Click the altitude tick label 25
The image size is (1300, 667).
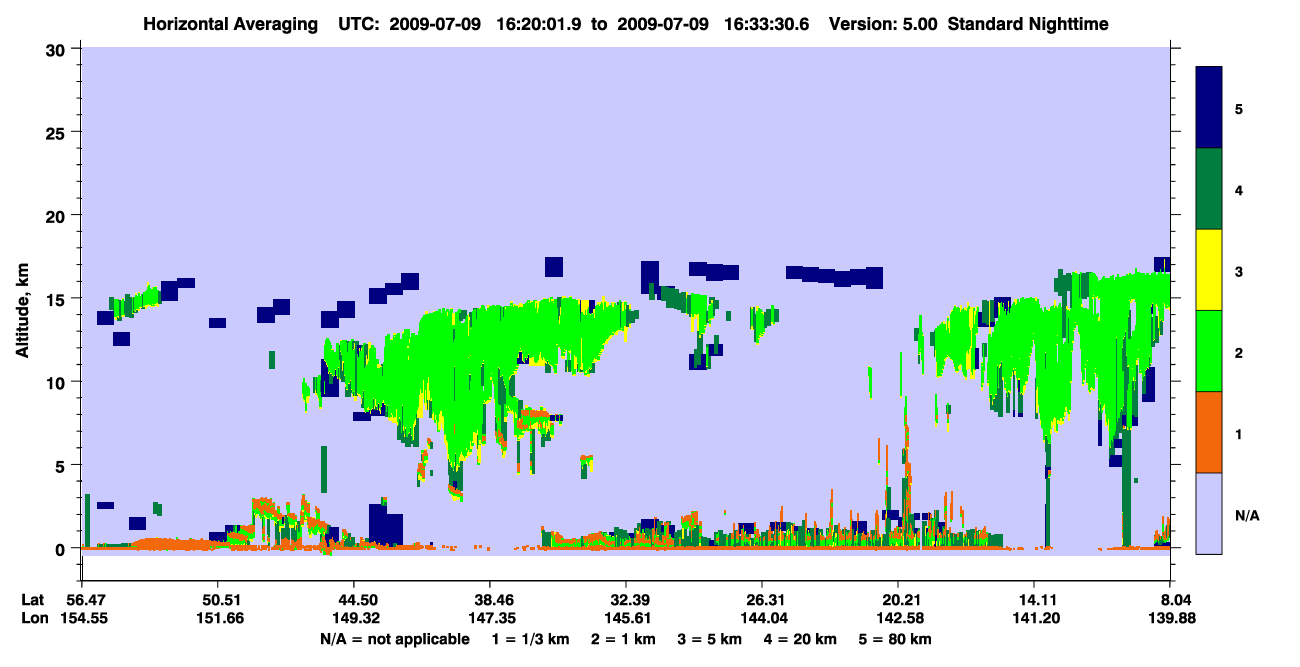pos(58,132)
